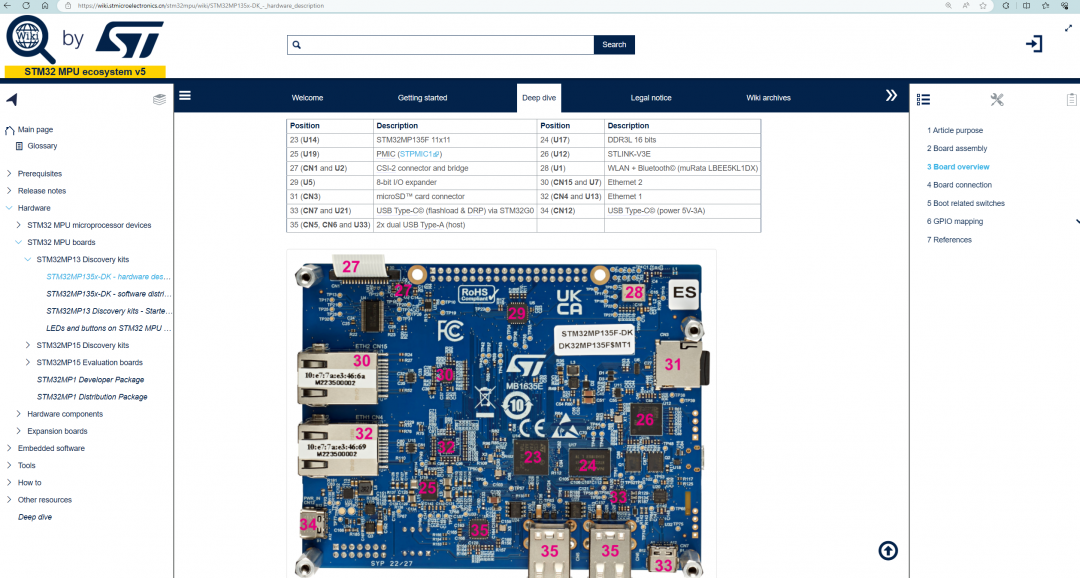Collapse the STM32MP13 Discovery kits section
The height and width of the screenshot is (578, 1080).
coord(28,259)
